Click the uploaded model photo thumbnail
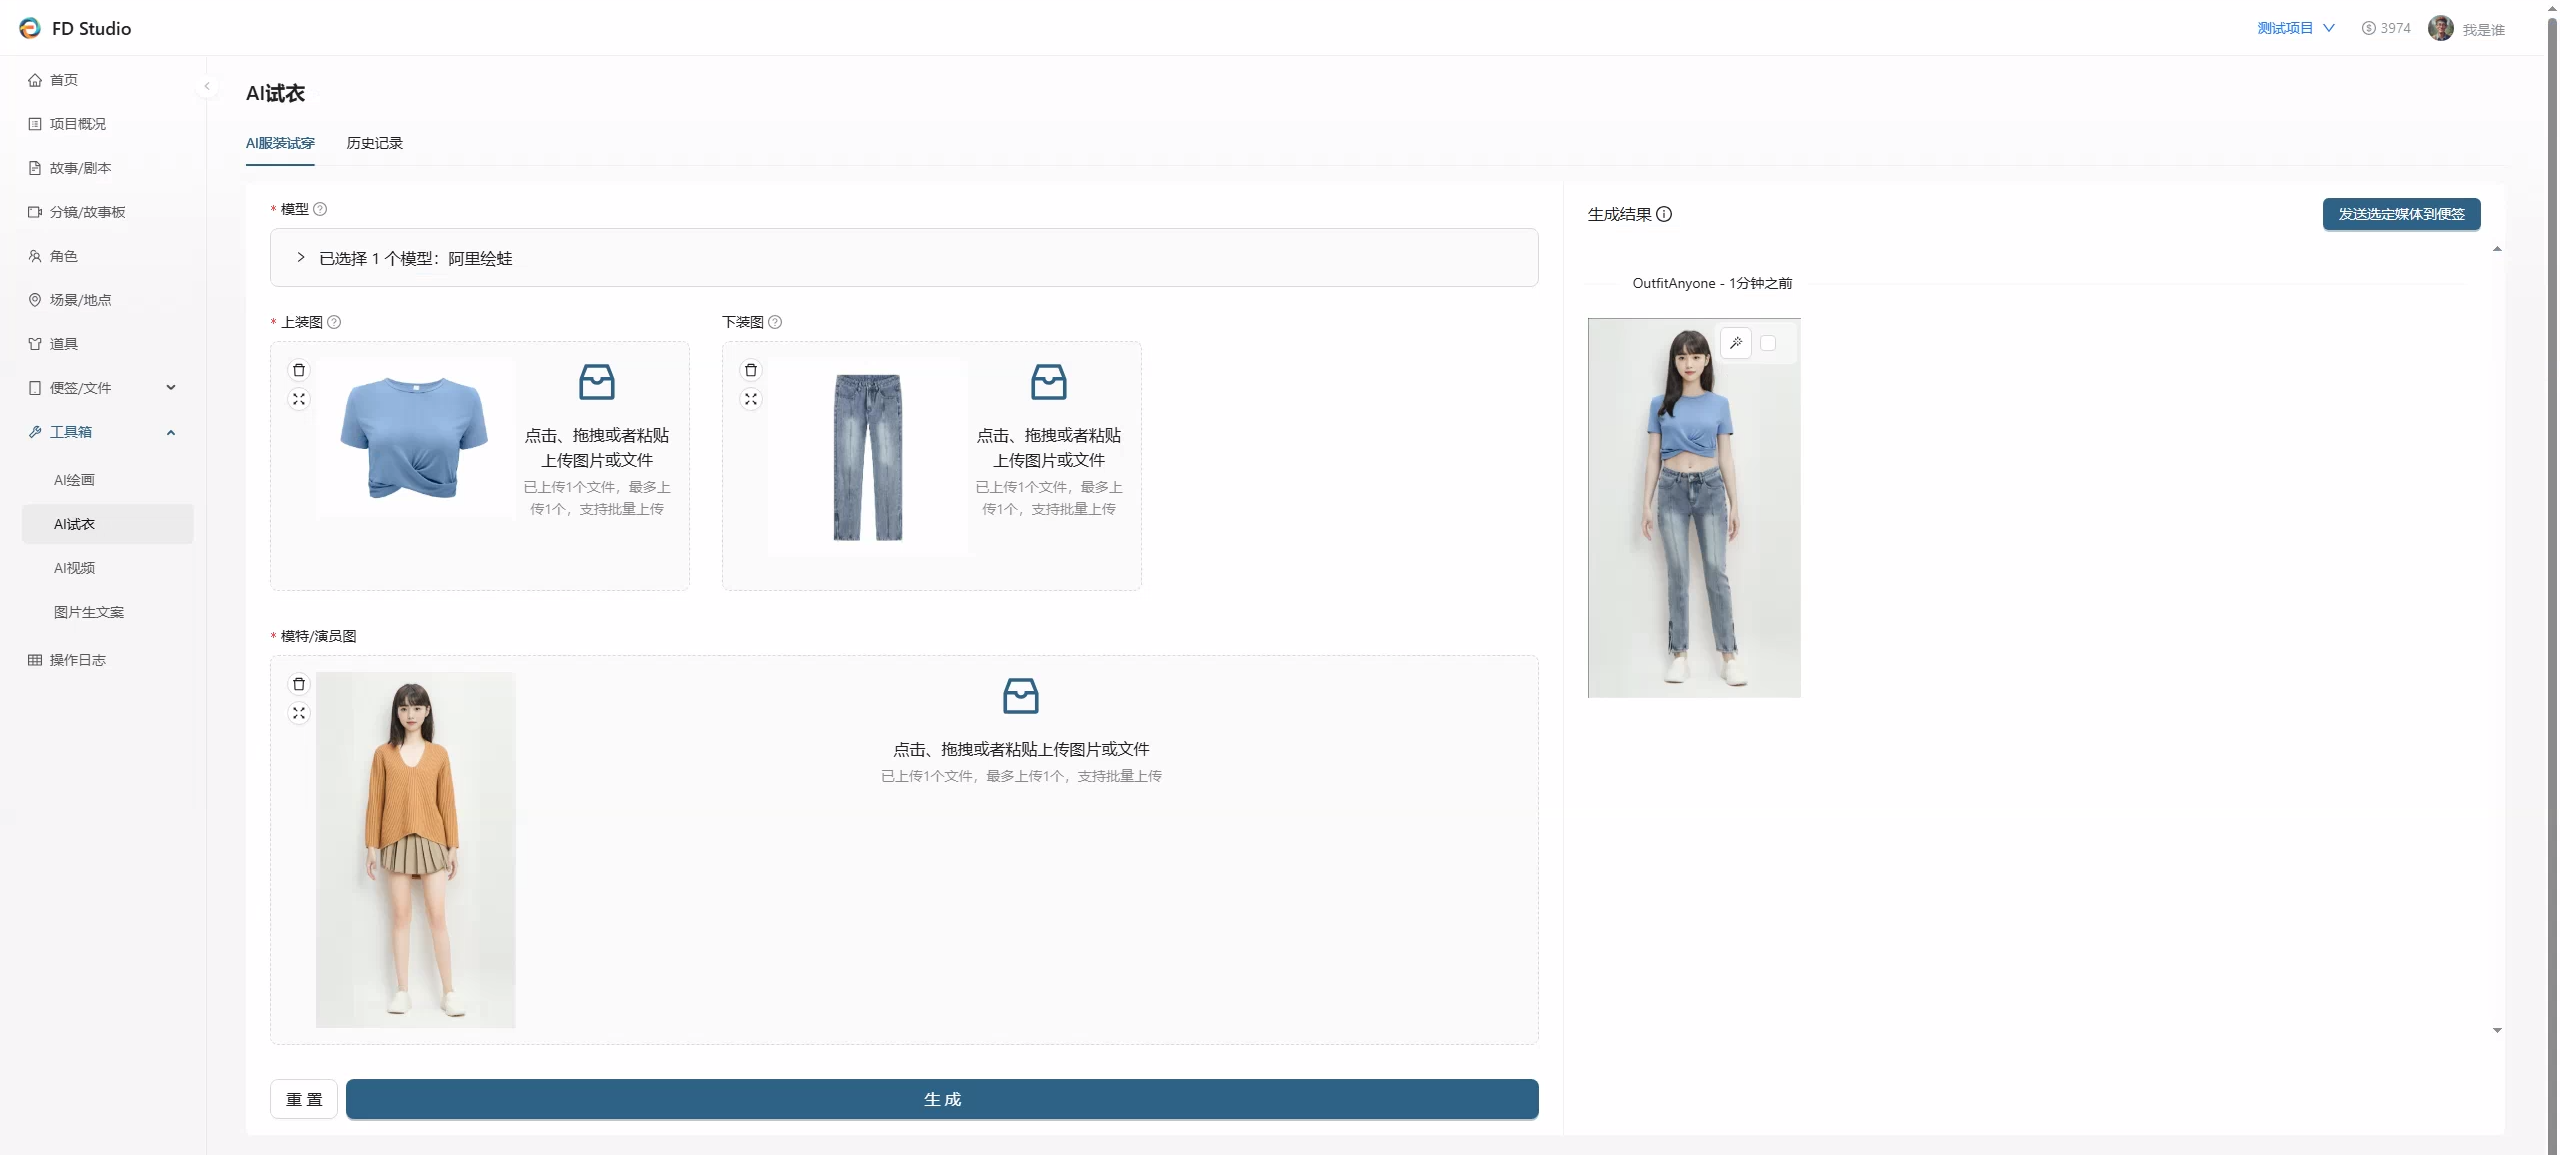The image size is (2560, 1155). [416, 850]
